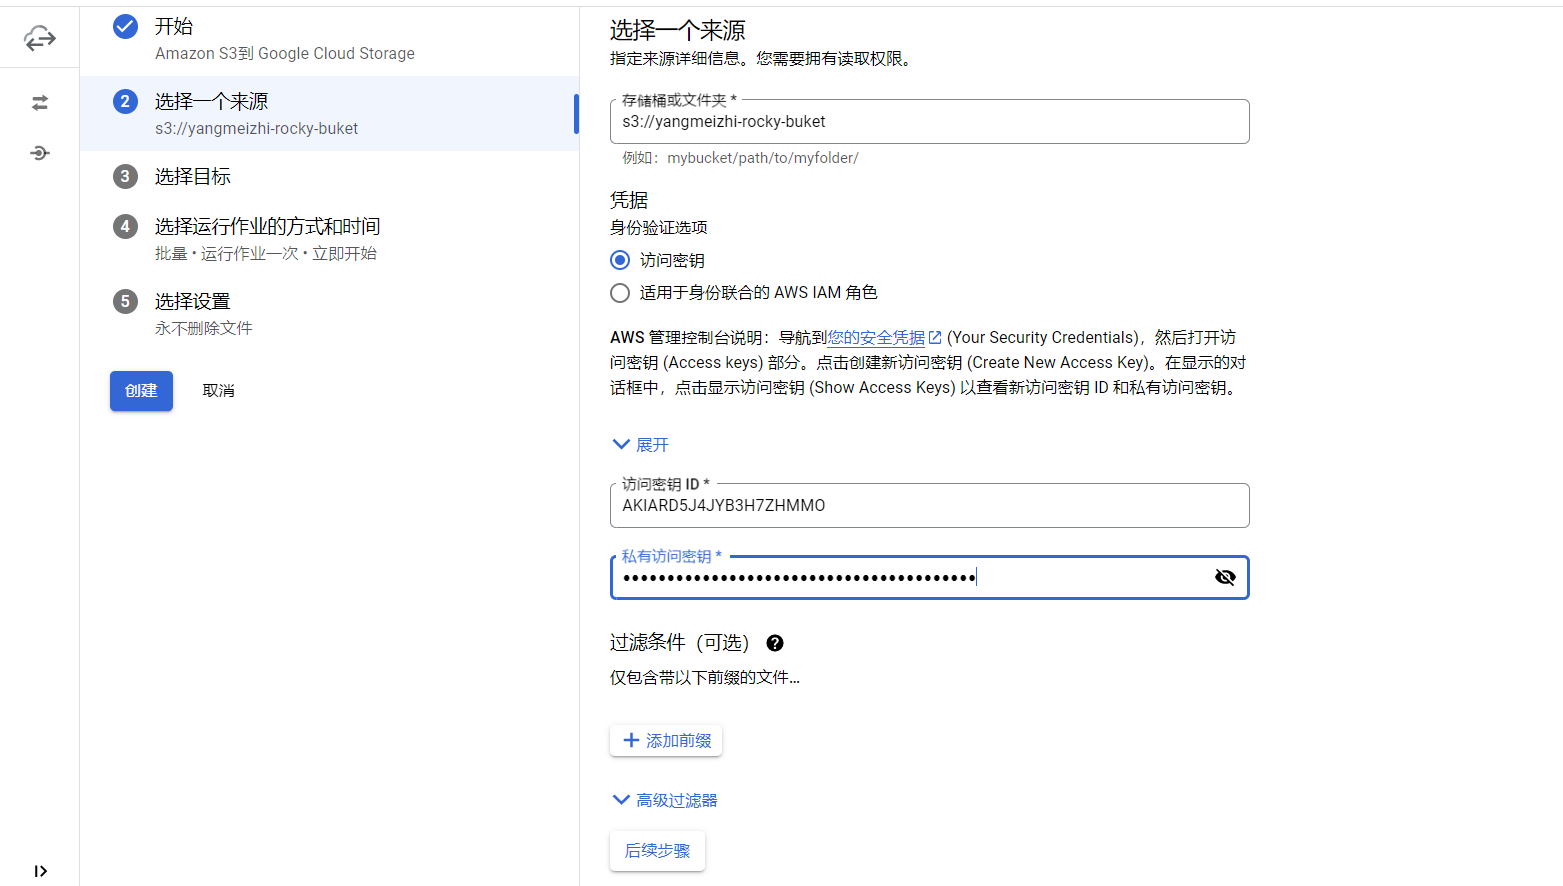The height and width of the screenshot is (886, 1563).
Task: Open the transfer jobs sidebar icon
Action: coord(40,103)
